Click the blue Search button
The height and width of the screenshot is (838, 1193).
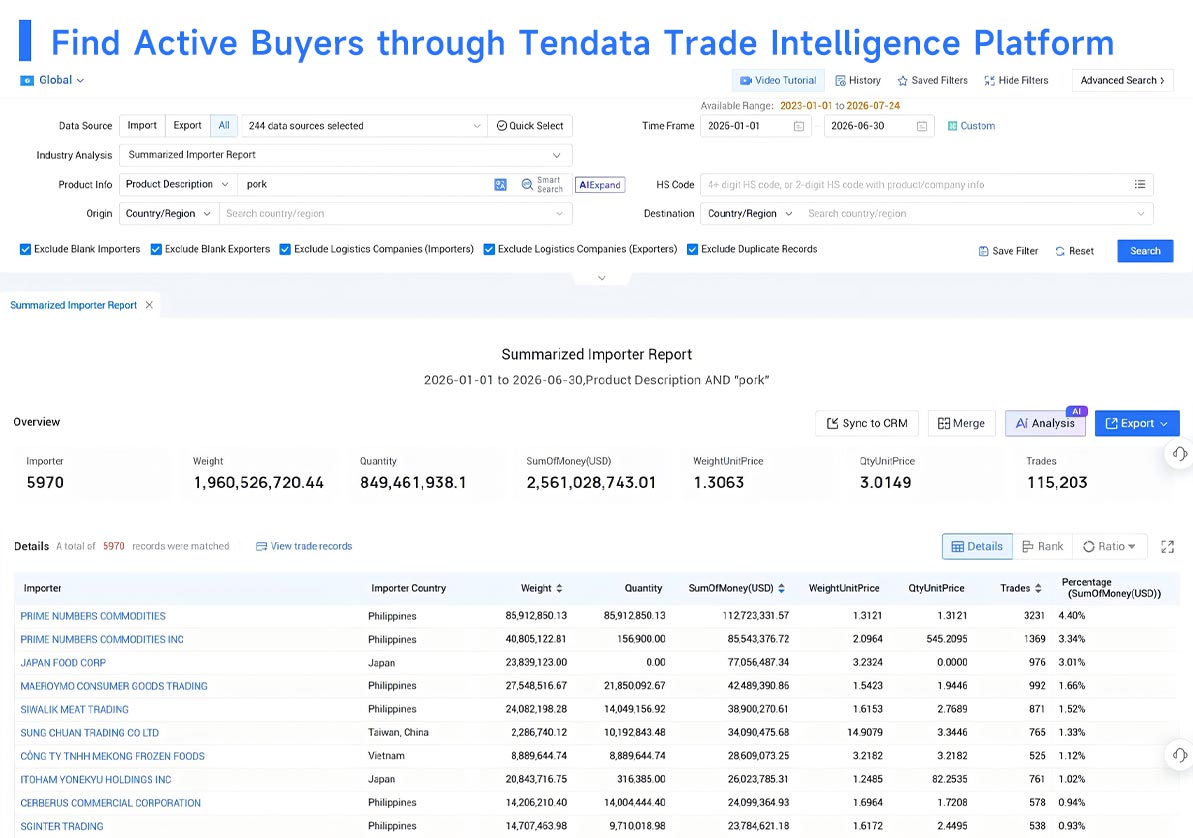tap(1145, 251)
